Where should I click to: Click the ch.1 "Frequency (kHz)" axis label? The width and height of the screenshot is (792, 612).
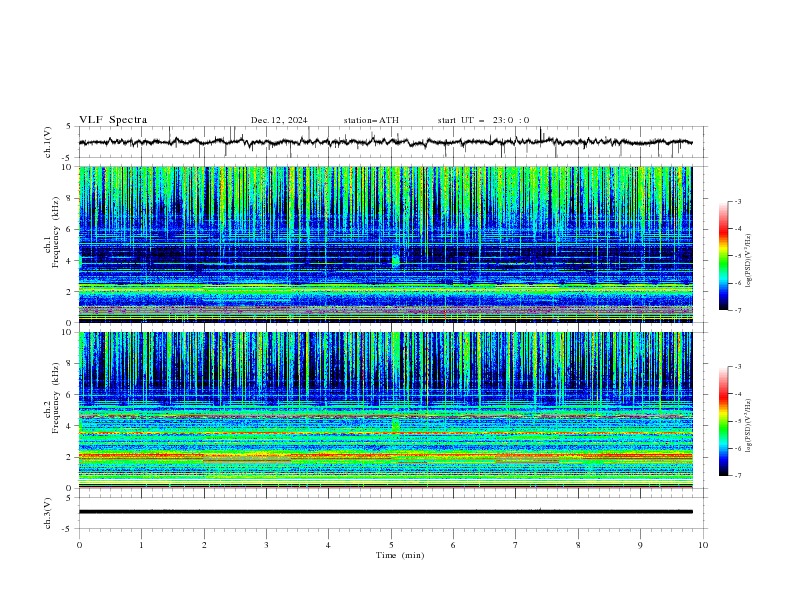(55, 233)
